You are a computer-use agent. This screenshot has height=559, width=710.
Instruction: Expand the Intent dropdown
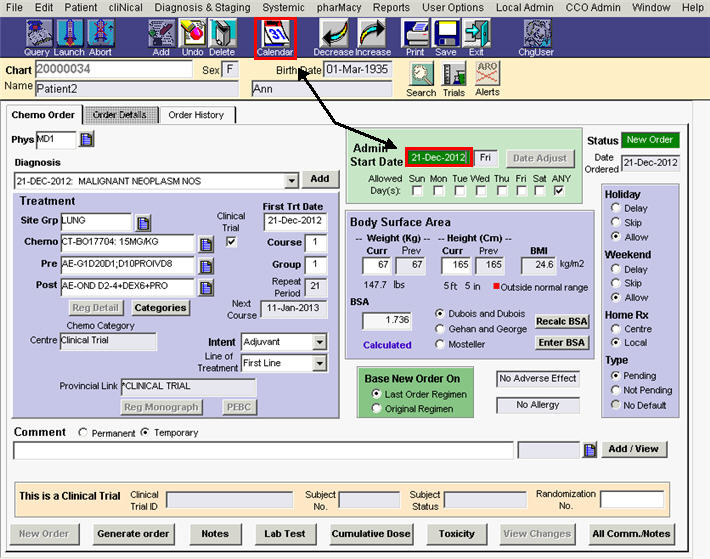pos(319,342)
